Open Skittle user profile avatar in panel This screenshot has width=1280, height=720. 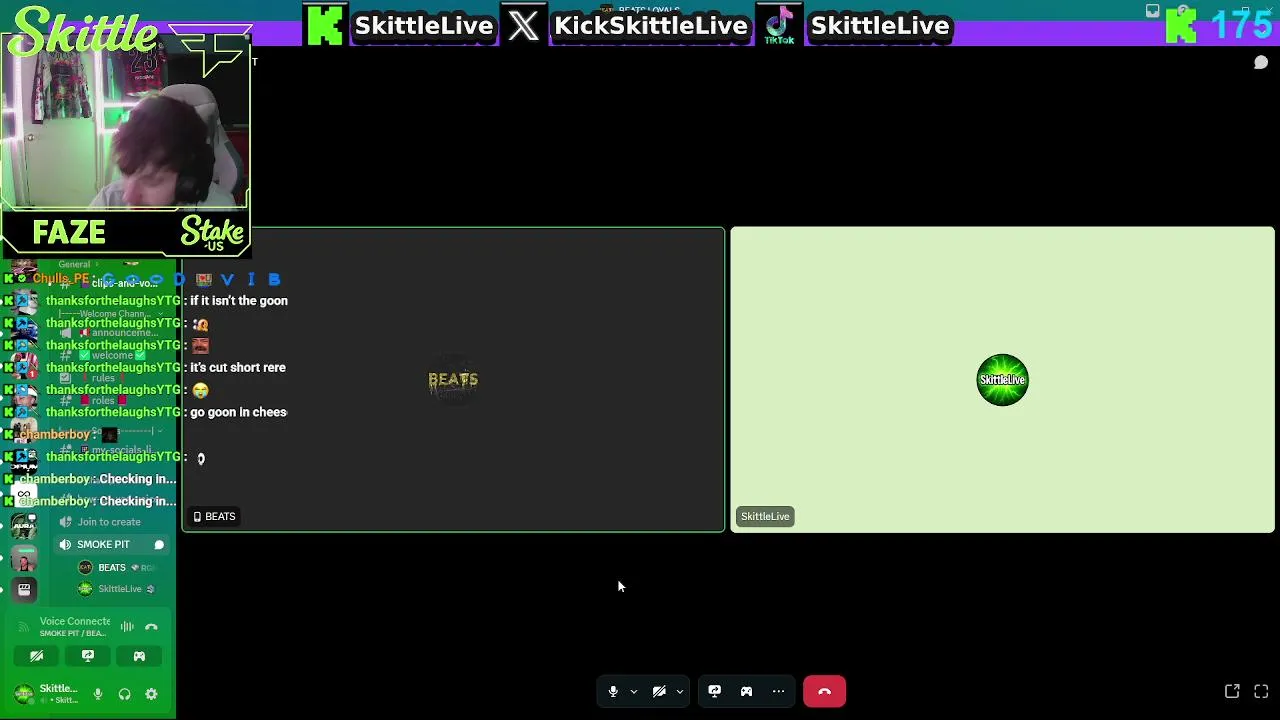(x=23, y=694)
